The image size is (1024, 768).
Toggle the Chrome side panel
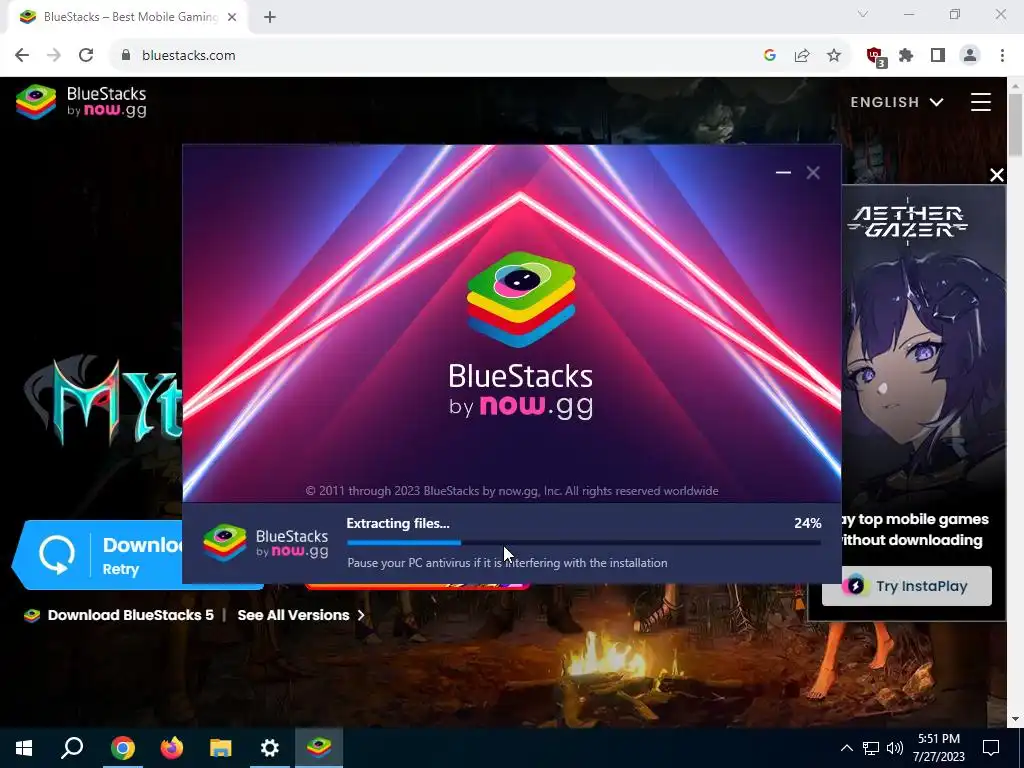point(938,56)
